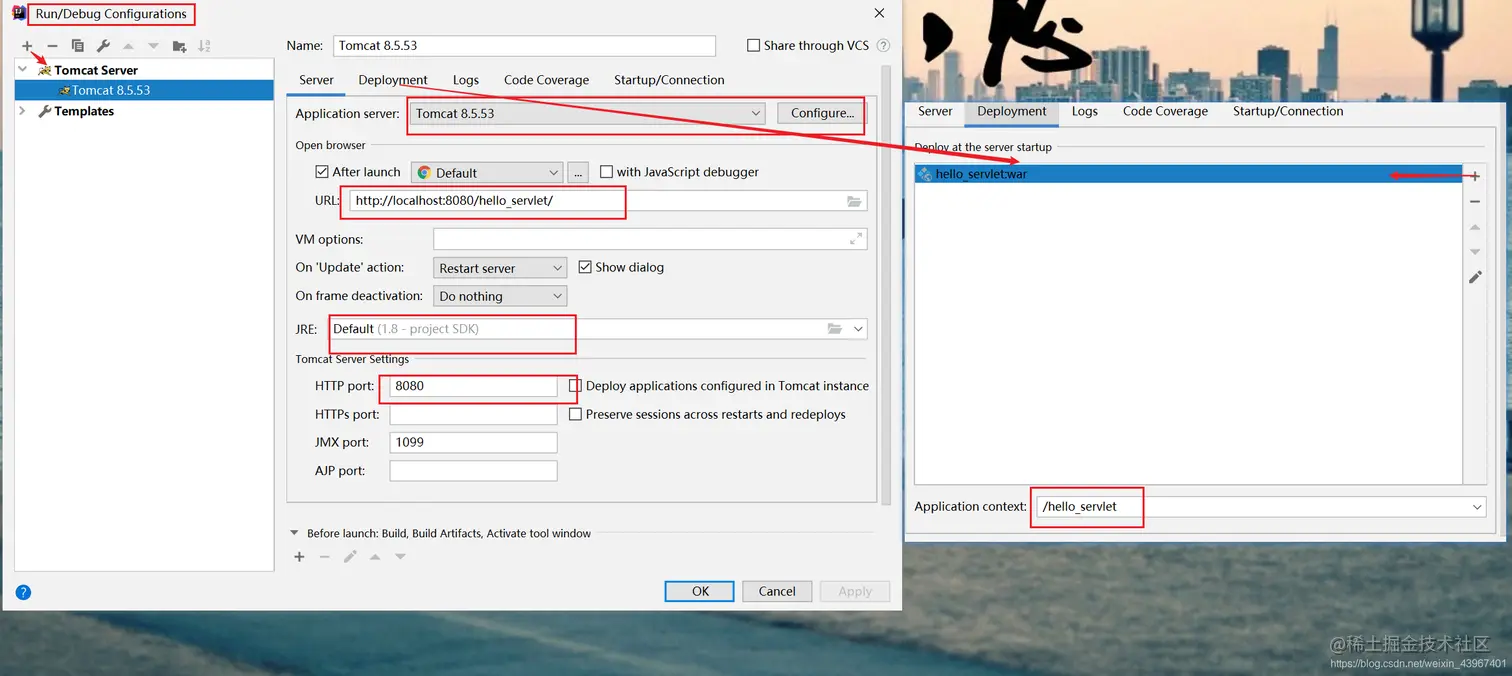Click the HTTPs port field
1512x676 pixels.
[x=473, y=414]
